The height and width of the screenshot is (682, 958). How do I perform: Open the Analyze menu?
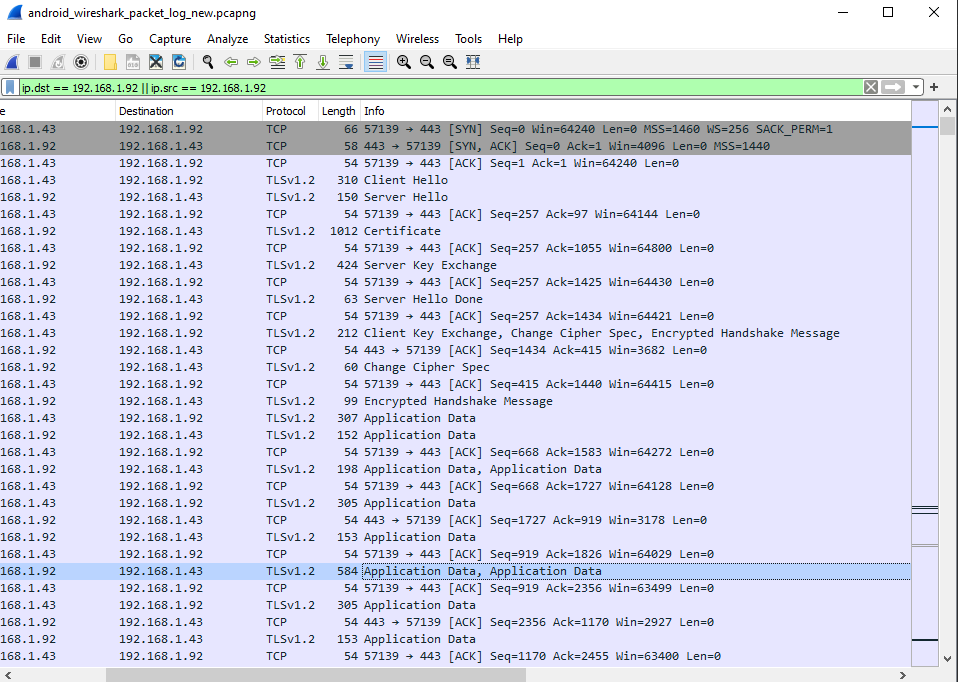(227, 39)
